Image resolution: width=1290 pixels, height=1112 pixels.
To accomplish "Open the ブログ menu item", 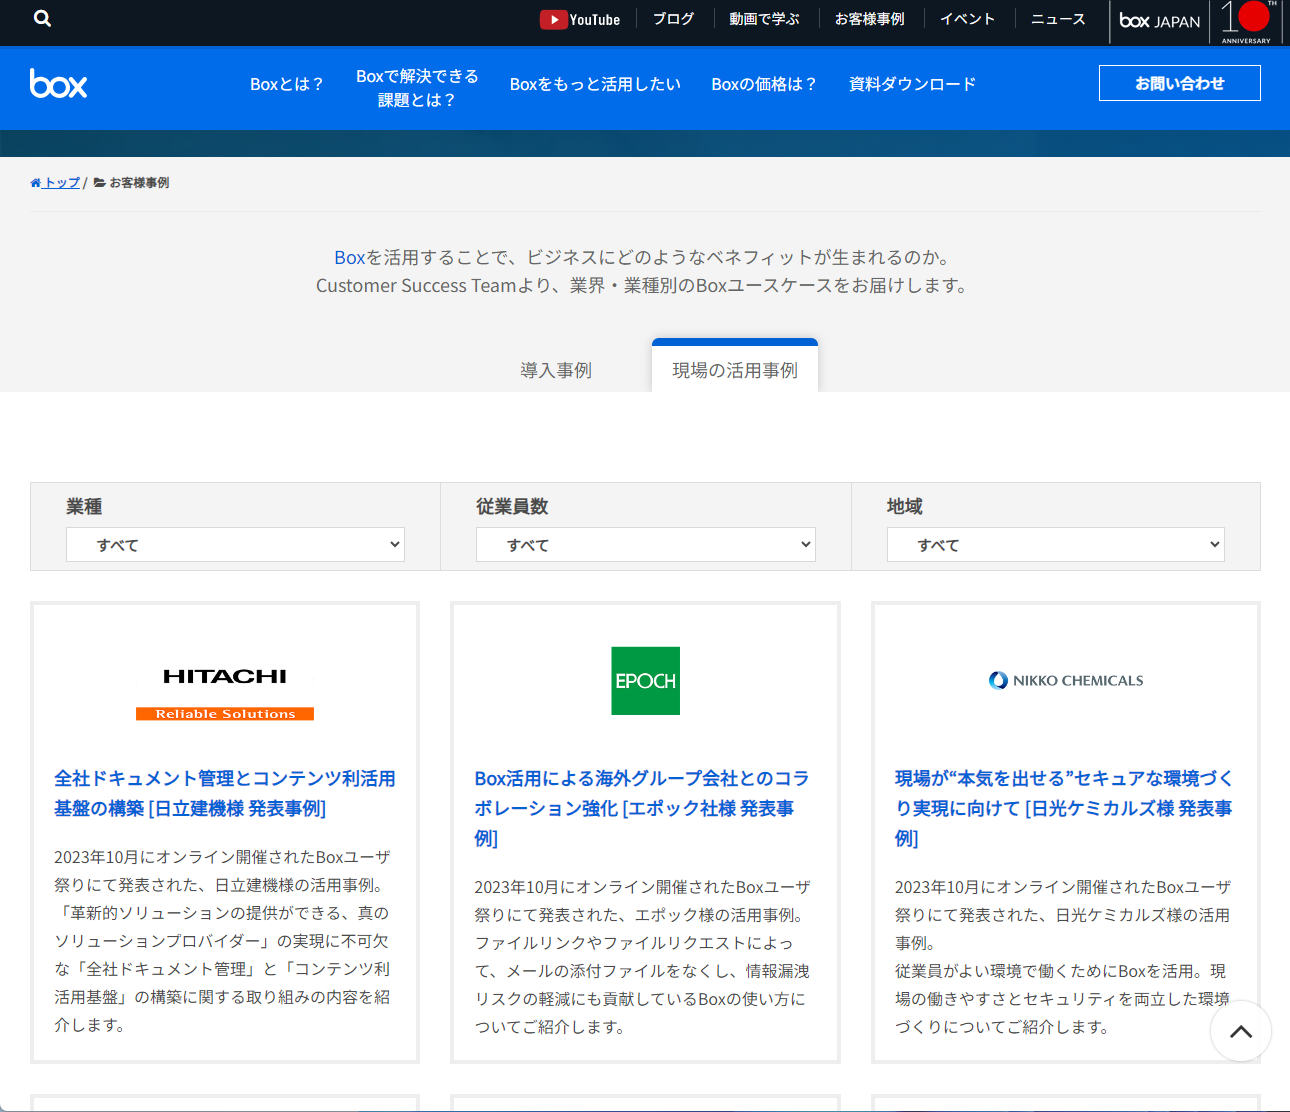I will [x=673, y=19].
